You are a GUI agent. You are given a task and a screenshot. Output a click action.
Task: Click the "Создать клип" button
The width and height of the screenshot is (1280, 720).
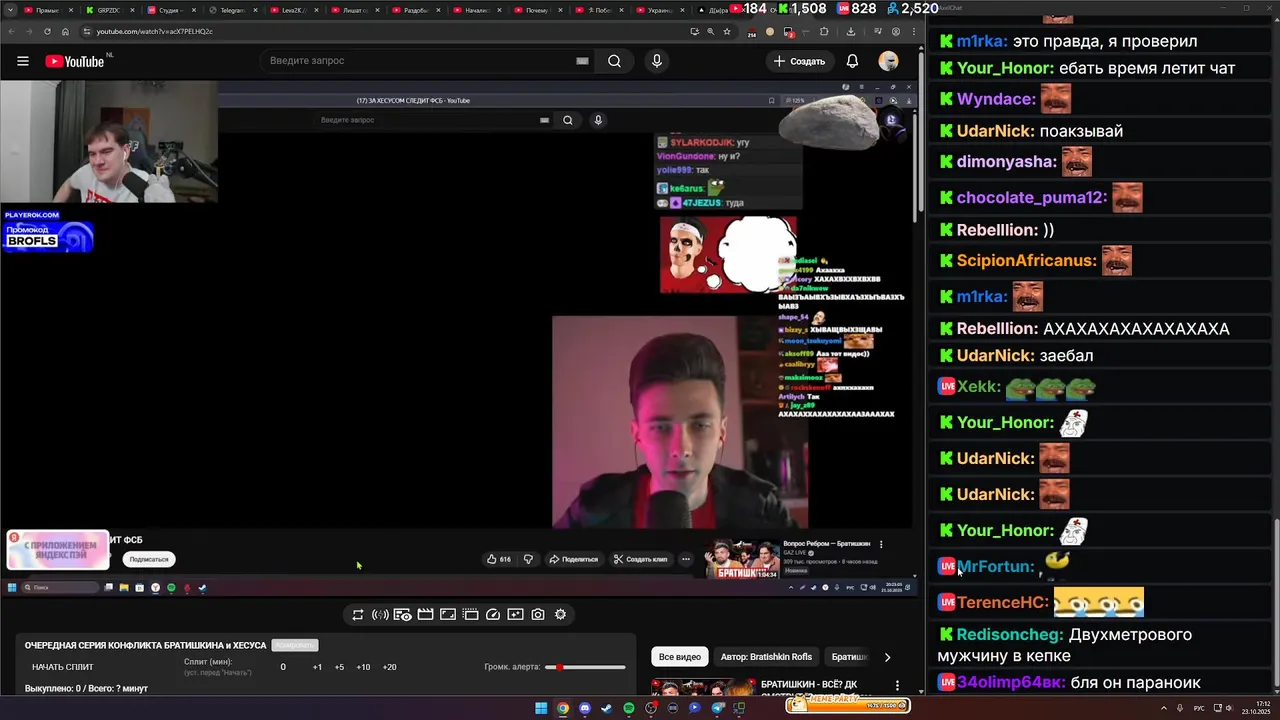click(x=640, y=559)
